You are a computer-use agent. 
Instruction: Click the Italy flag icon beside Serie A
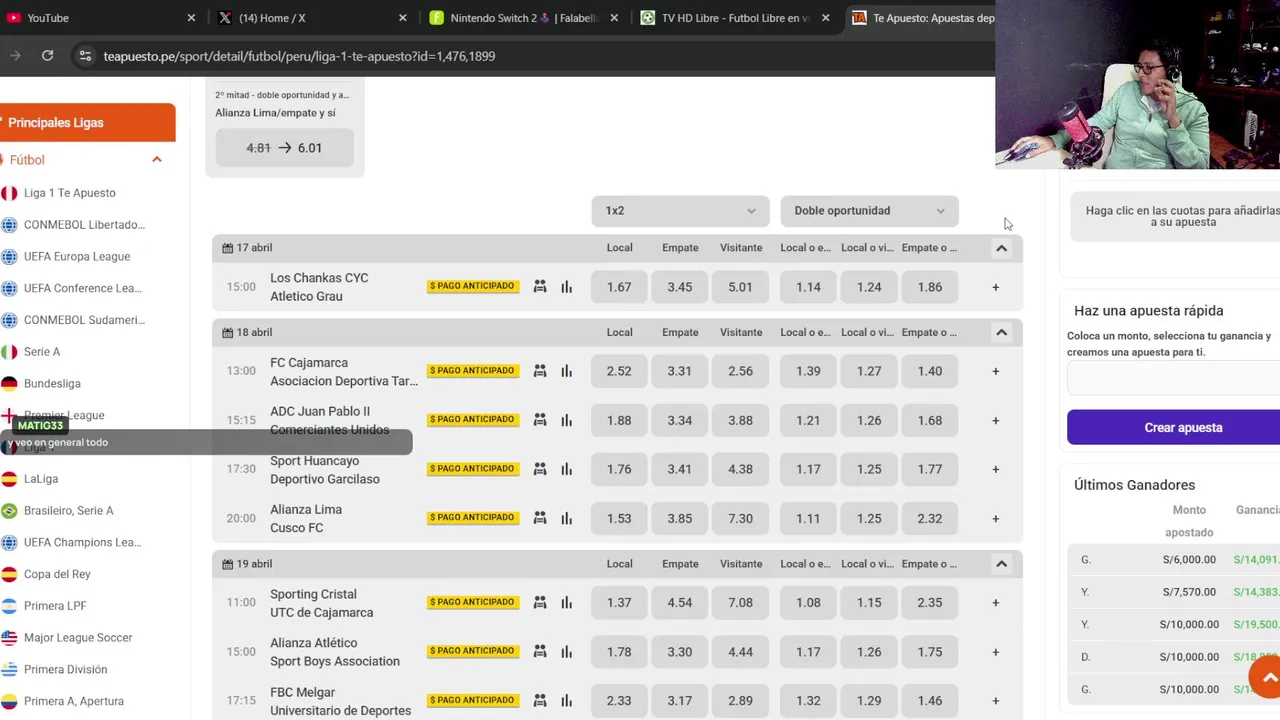[9, 352]
